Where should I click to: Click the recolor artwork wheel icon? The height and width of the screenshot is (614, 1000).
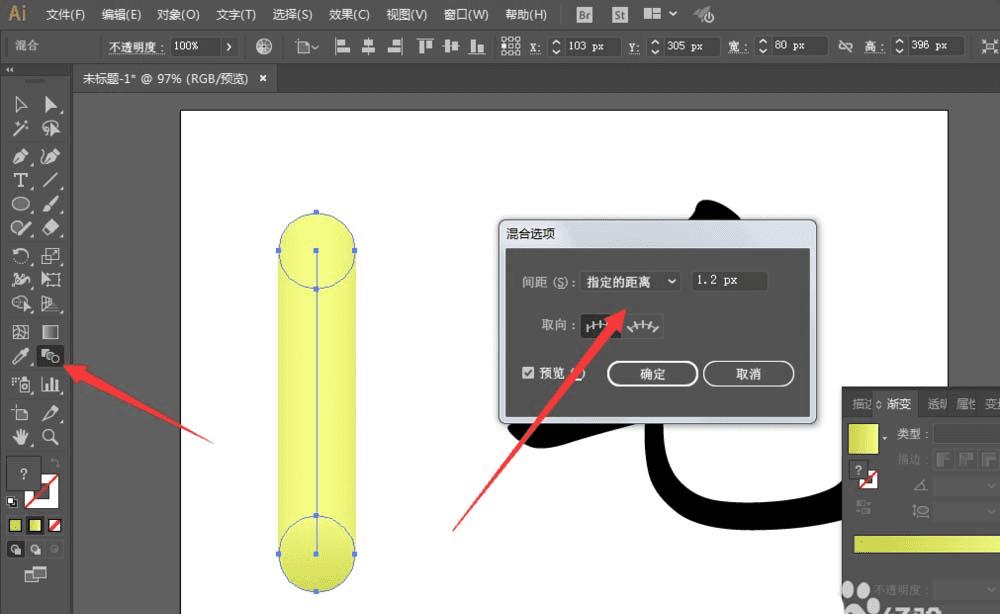pyautogui.click(x=264, y=46)
